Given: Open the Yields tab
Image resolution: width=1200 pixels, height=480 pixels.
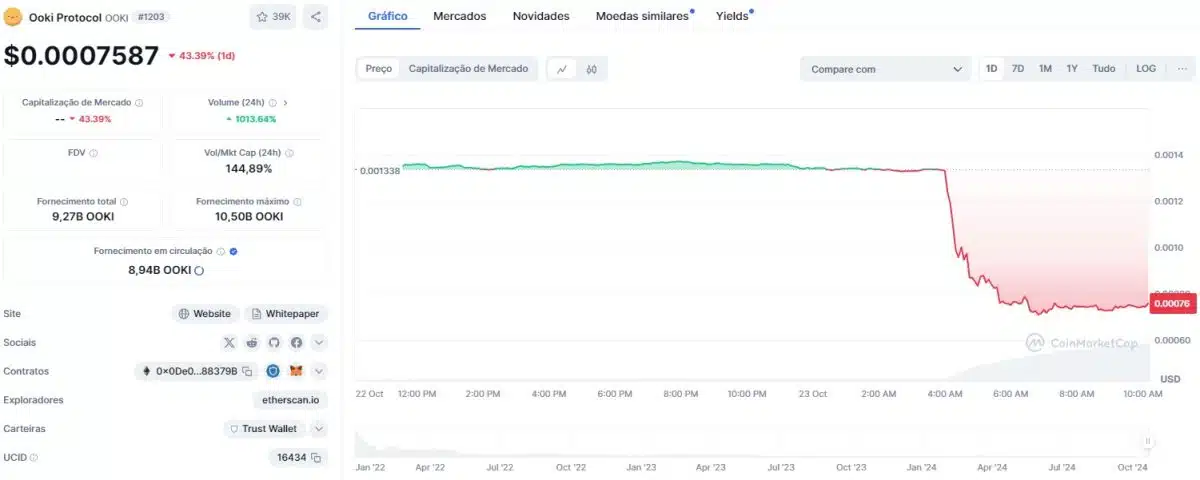Looking at the screenshot, I should pyautogui.click(x=733, y=16).
